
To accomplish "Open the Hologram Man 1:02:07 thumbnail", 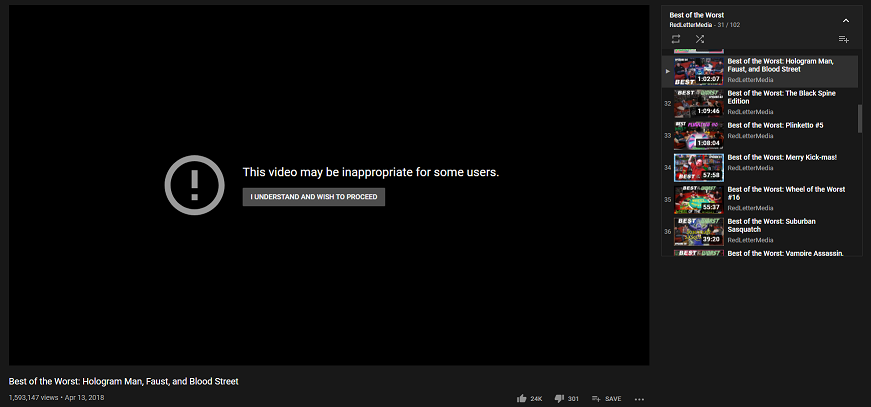I will point(699,71).
